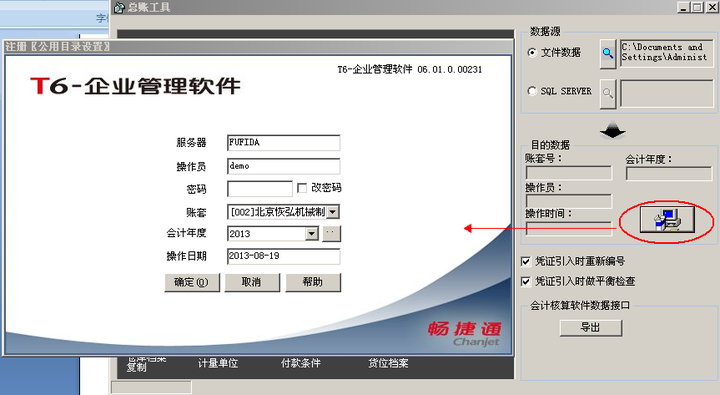Open the 会计年度 2013 dropdown

(312, 234)
